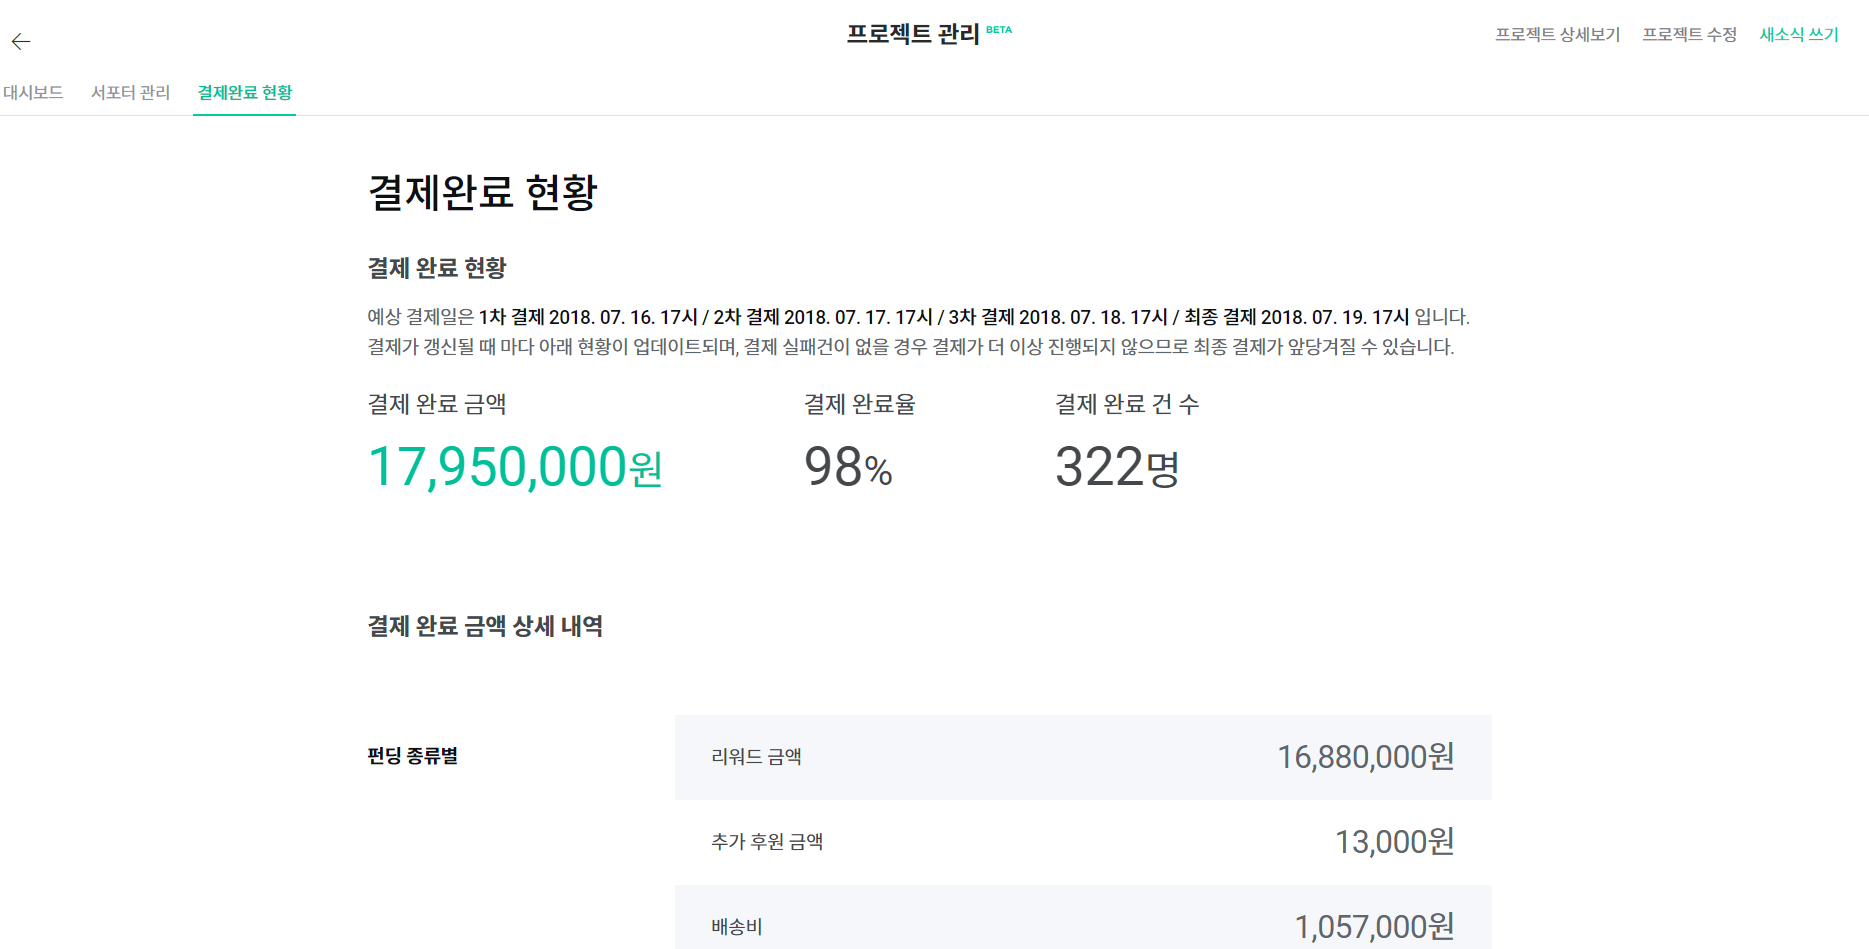Click the 새소식 쓰기 link
The height and width of the screenshot is (949, 1869).
click(1799, 34)
